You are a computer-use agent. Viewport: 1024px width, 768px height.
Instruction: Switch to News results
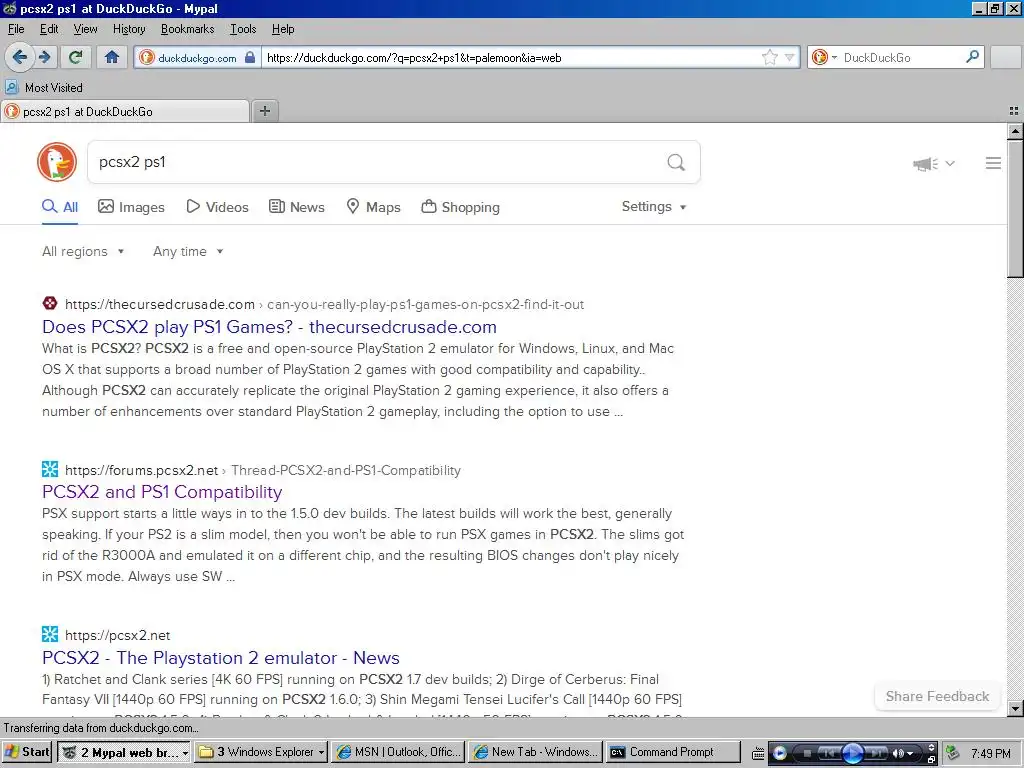coord(296,207)
